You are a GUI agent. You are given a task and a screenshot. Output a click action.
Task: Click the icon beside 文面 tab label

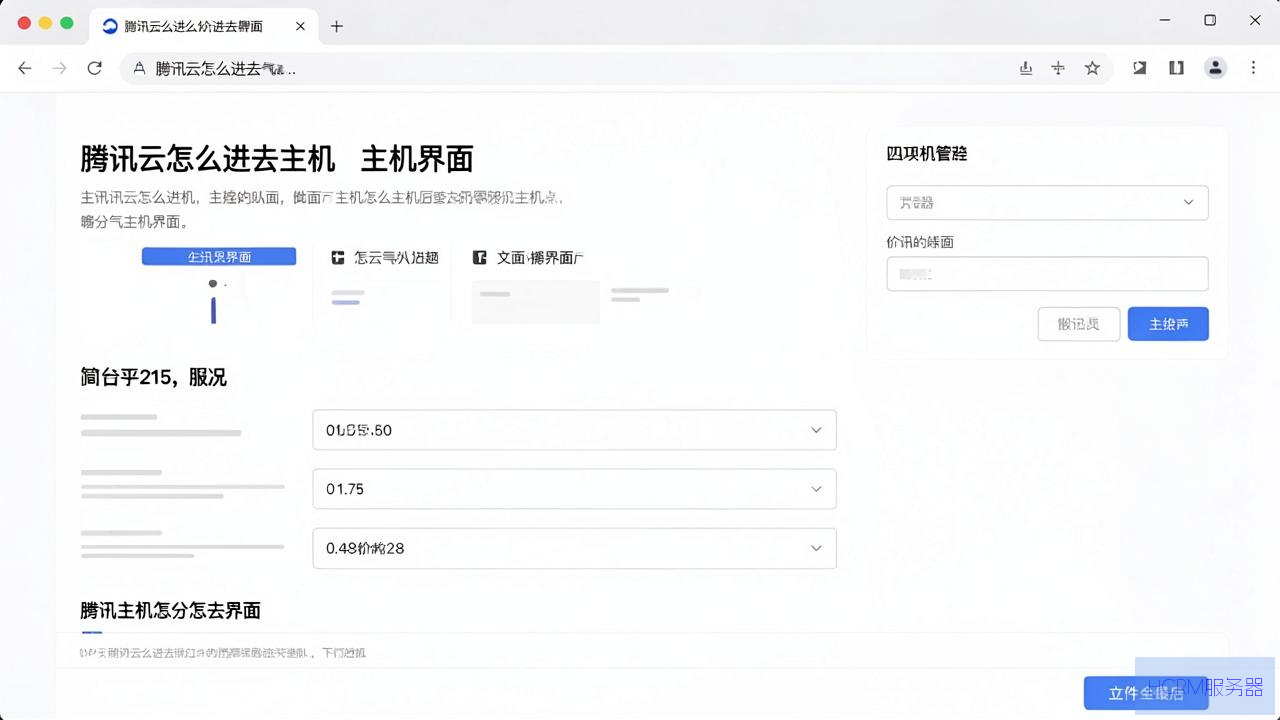point(480,257)
